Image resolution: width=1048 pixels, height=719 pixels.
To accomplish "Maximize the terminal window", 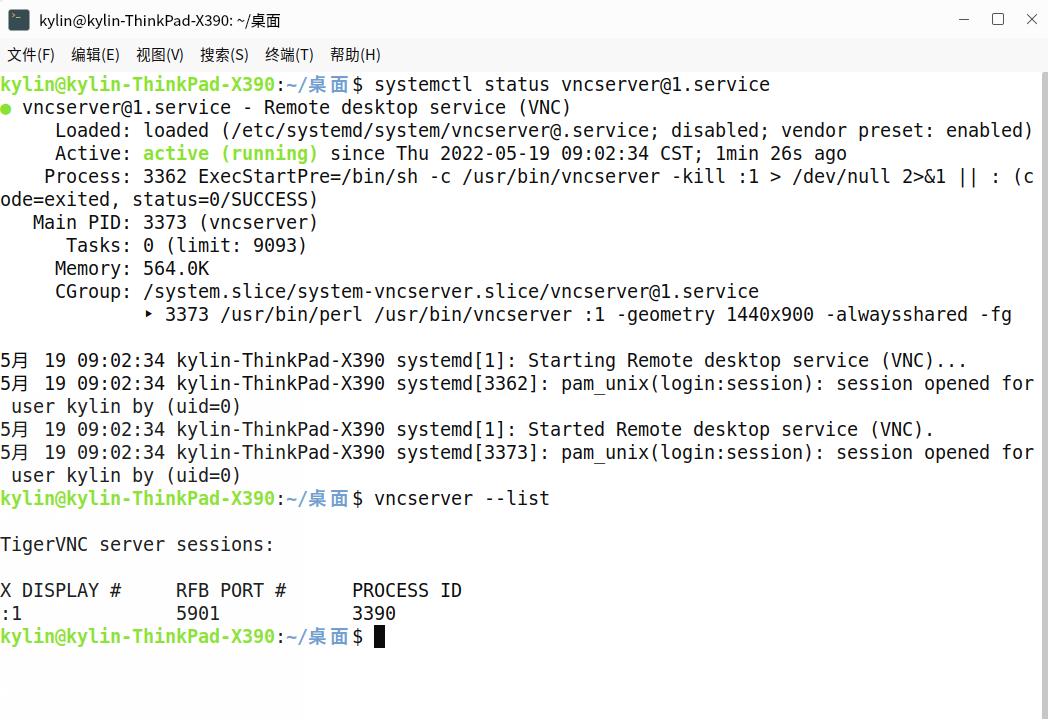I will pos(997,19).
